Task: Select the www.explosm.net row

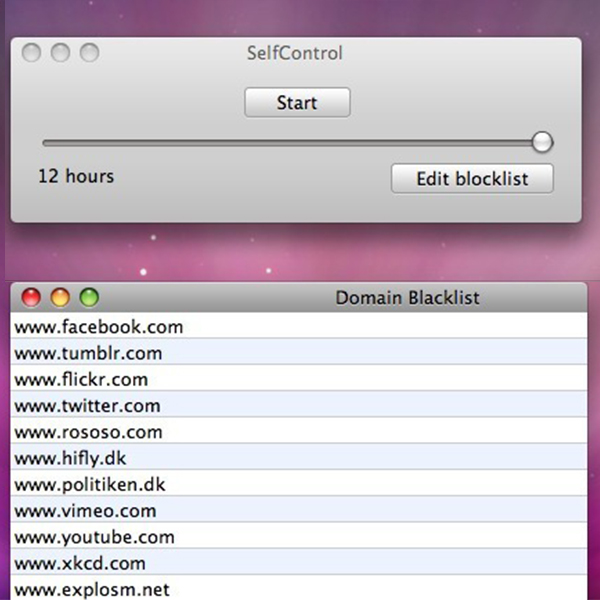Action: click(x=299, y=588)
